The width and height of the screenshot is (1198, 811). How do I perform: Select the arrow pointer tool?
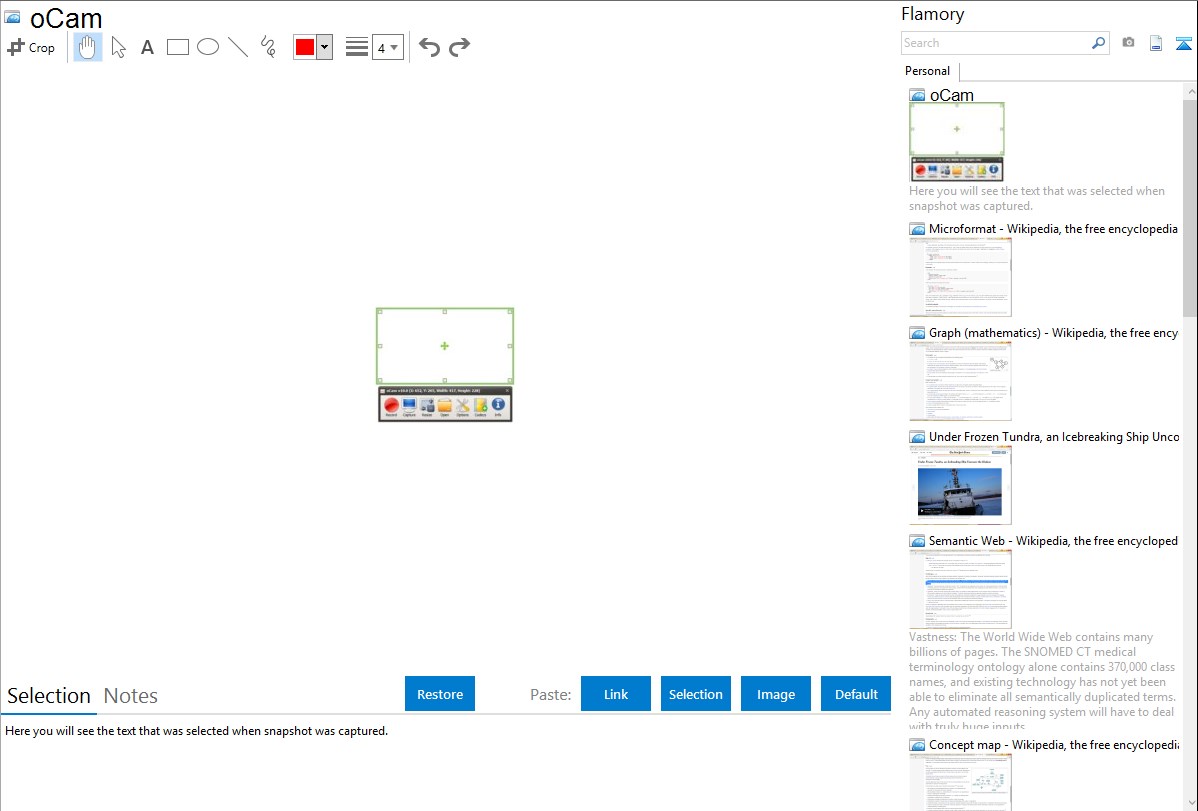pos(118,47)
